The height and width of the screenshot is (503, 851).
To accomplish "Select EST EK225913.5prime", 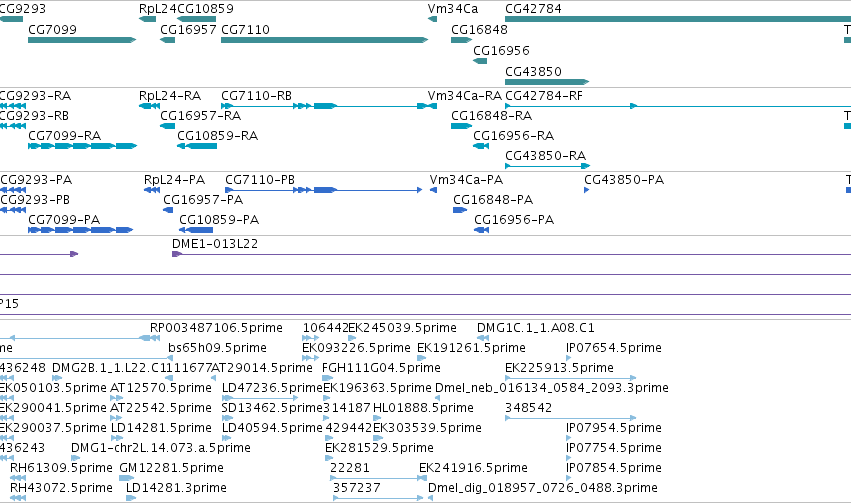I will [559, 368].
